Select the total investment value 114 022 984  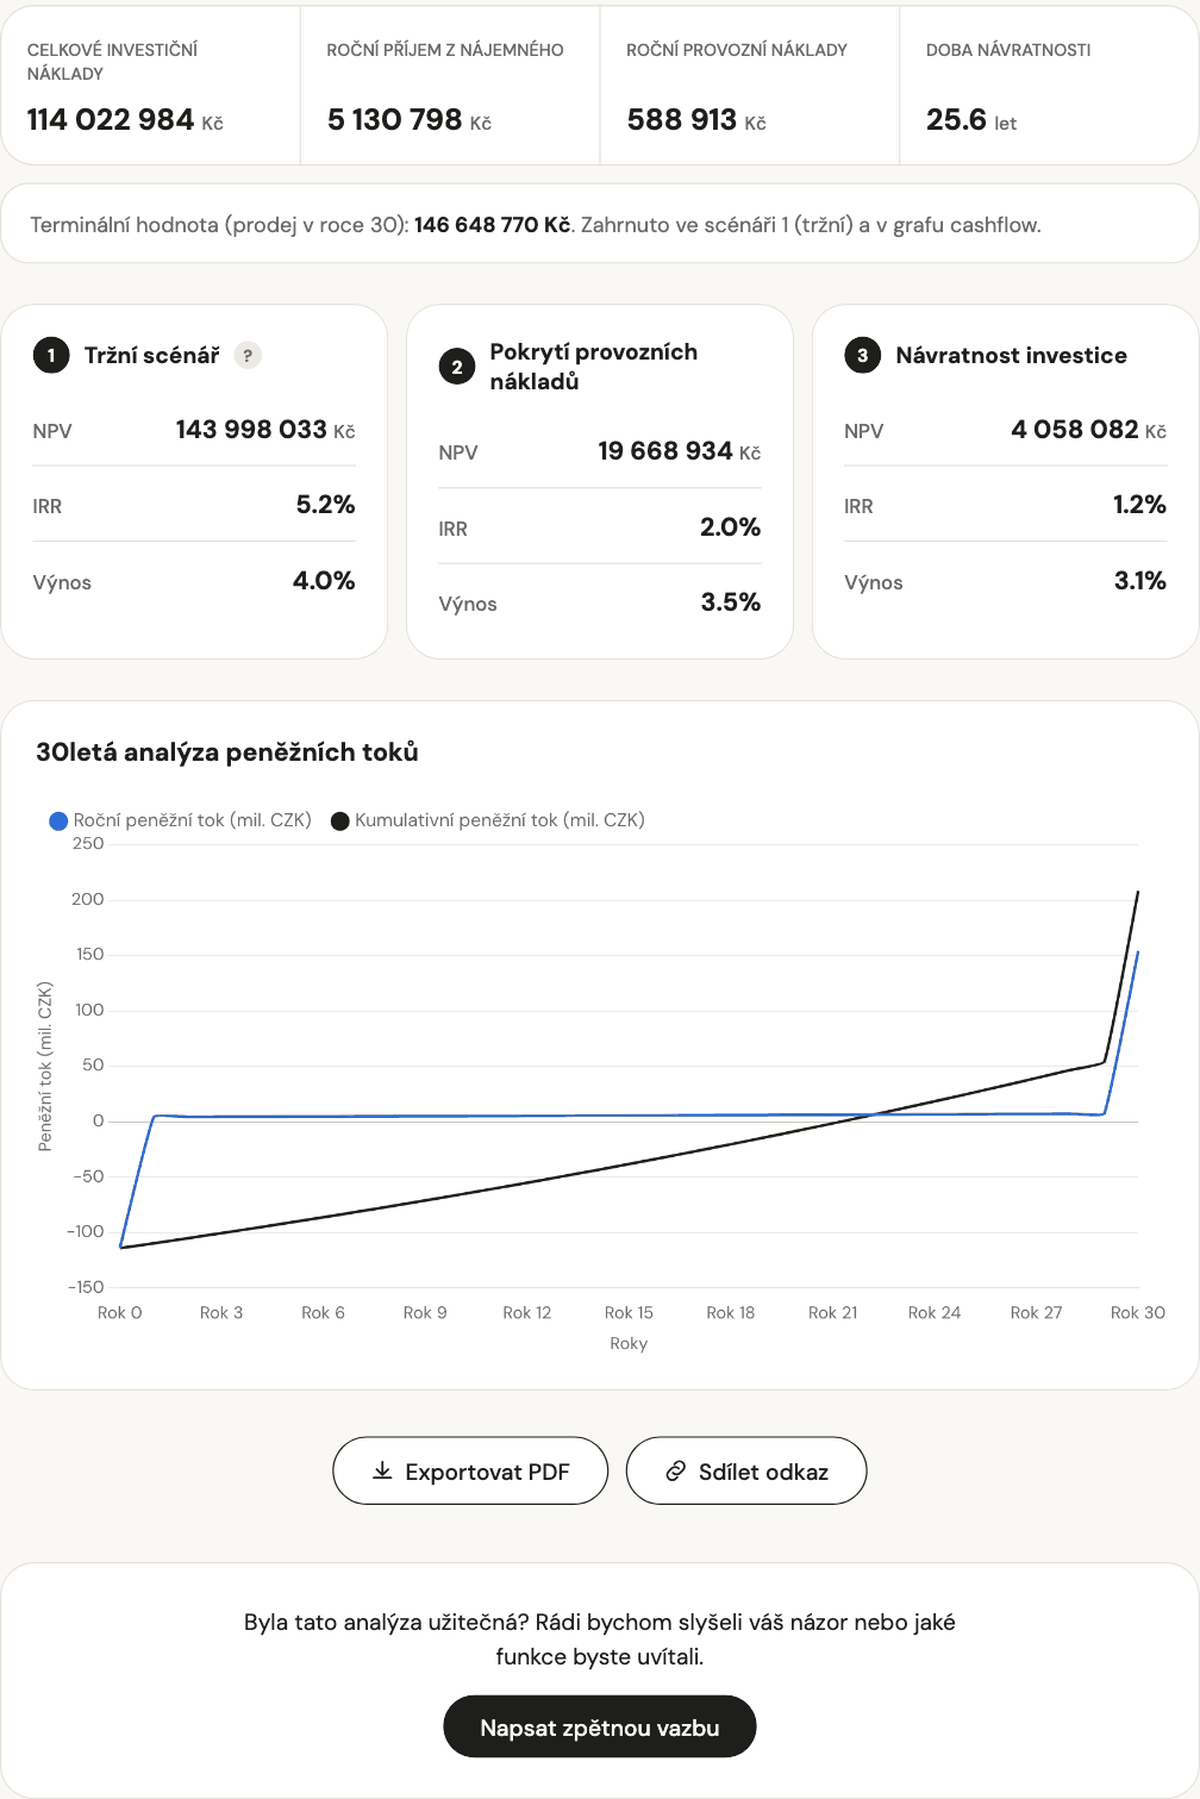(110, 120)
